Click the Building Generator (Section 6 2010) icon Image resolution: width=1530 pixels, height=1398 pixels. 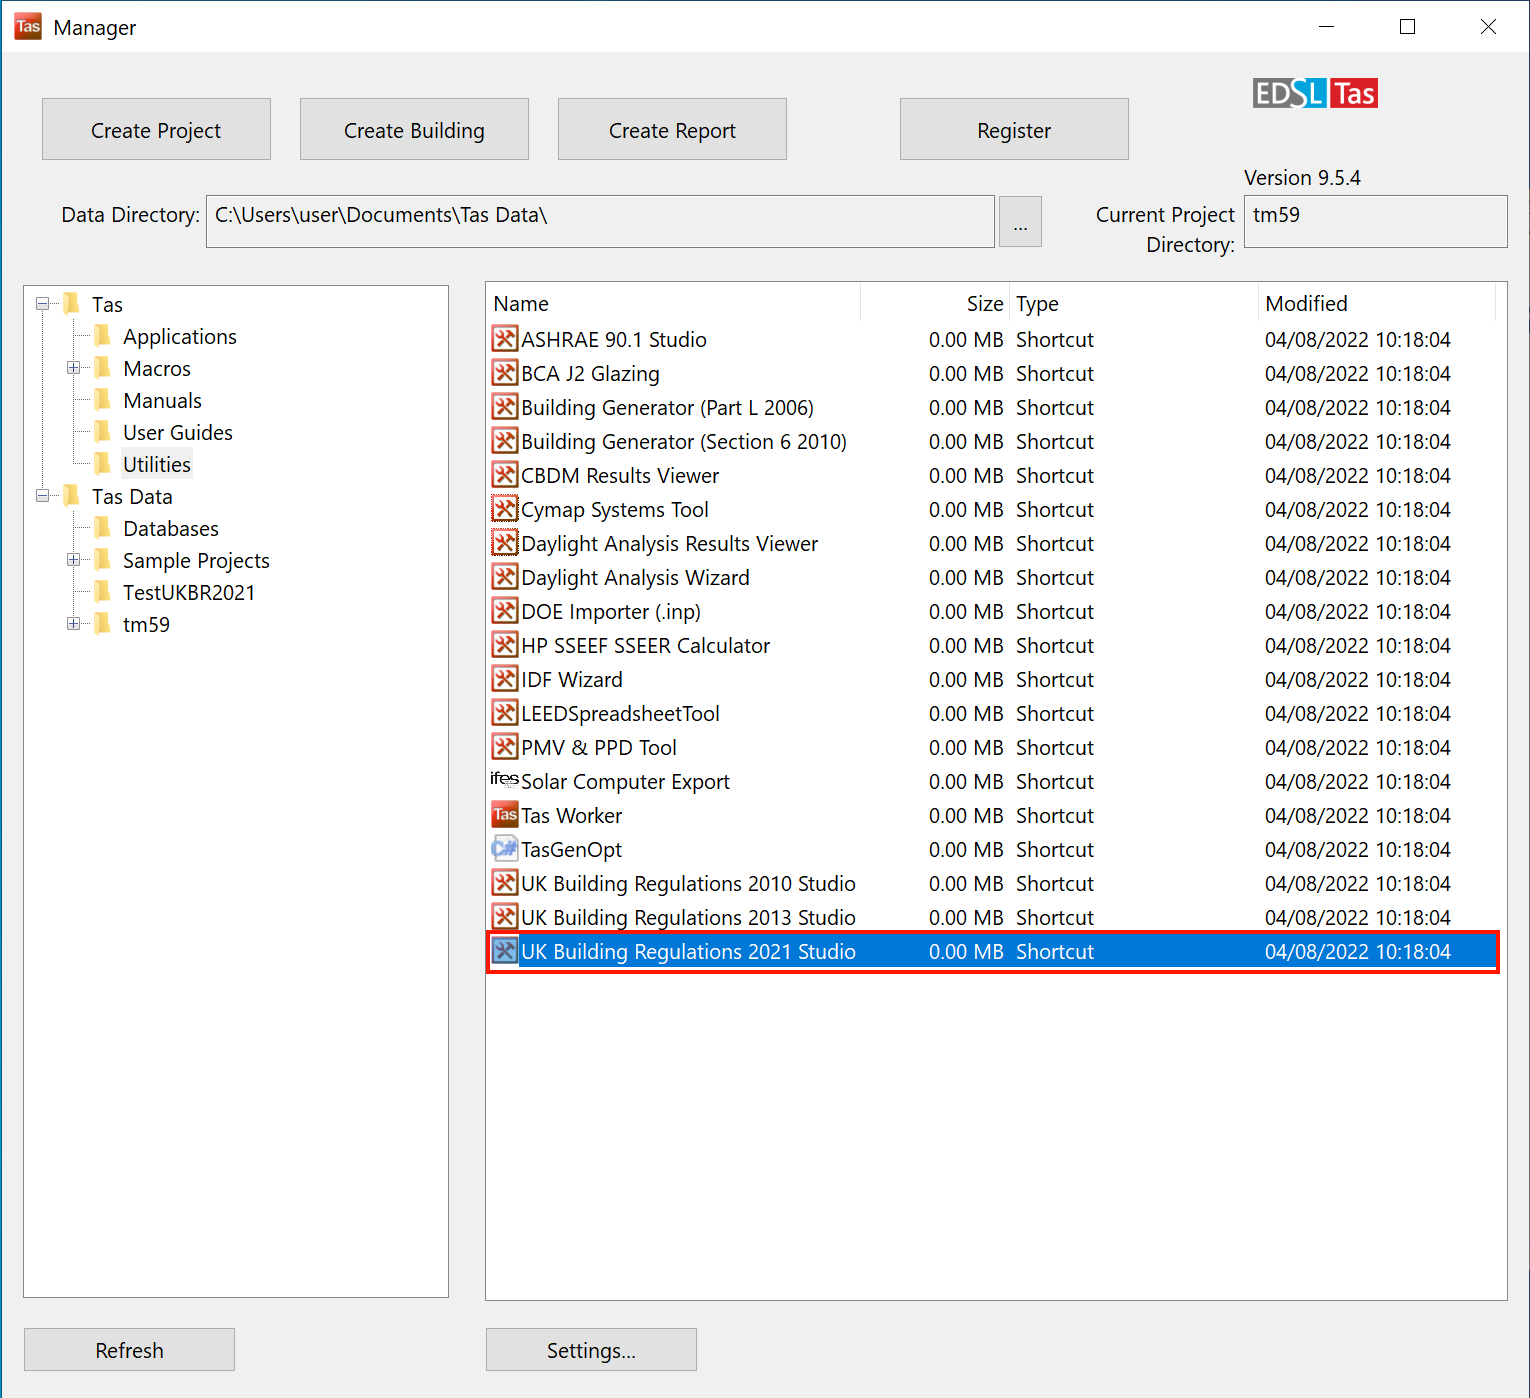coord(505,441)
